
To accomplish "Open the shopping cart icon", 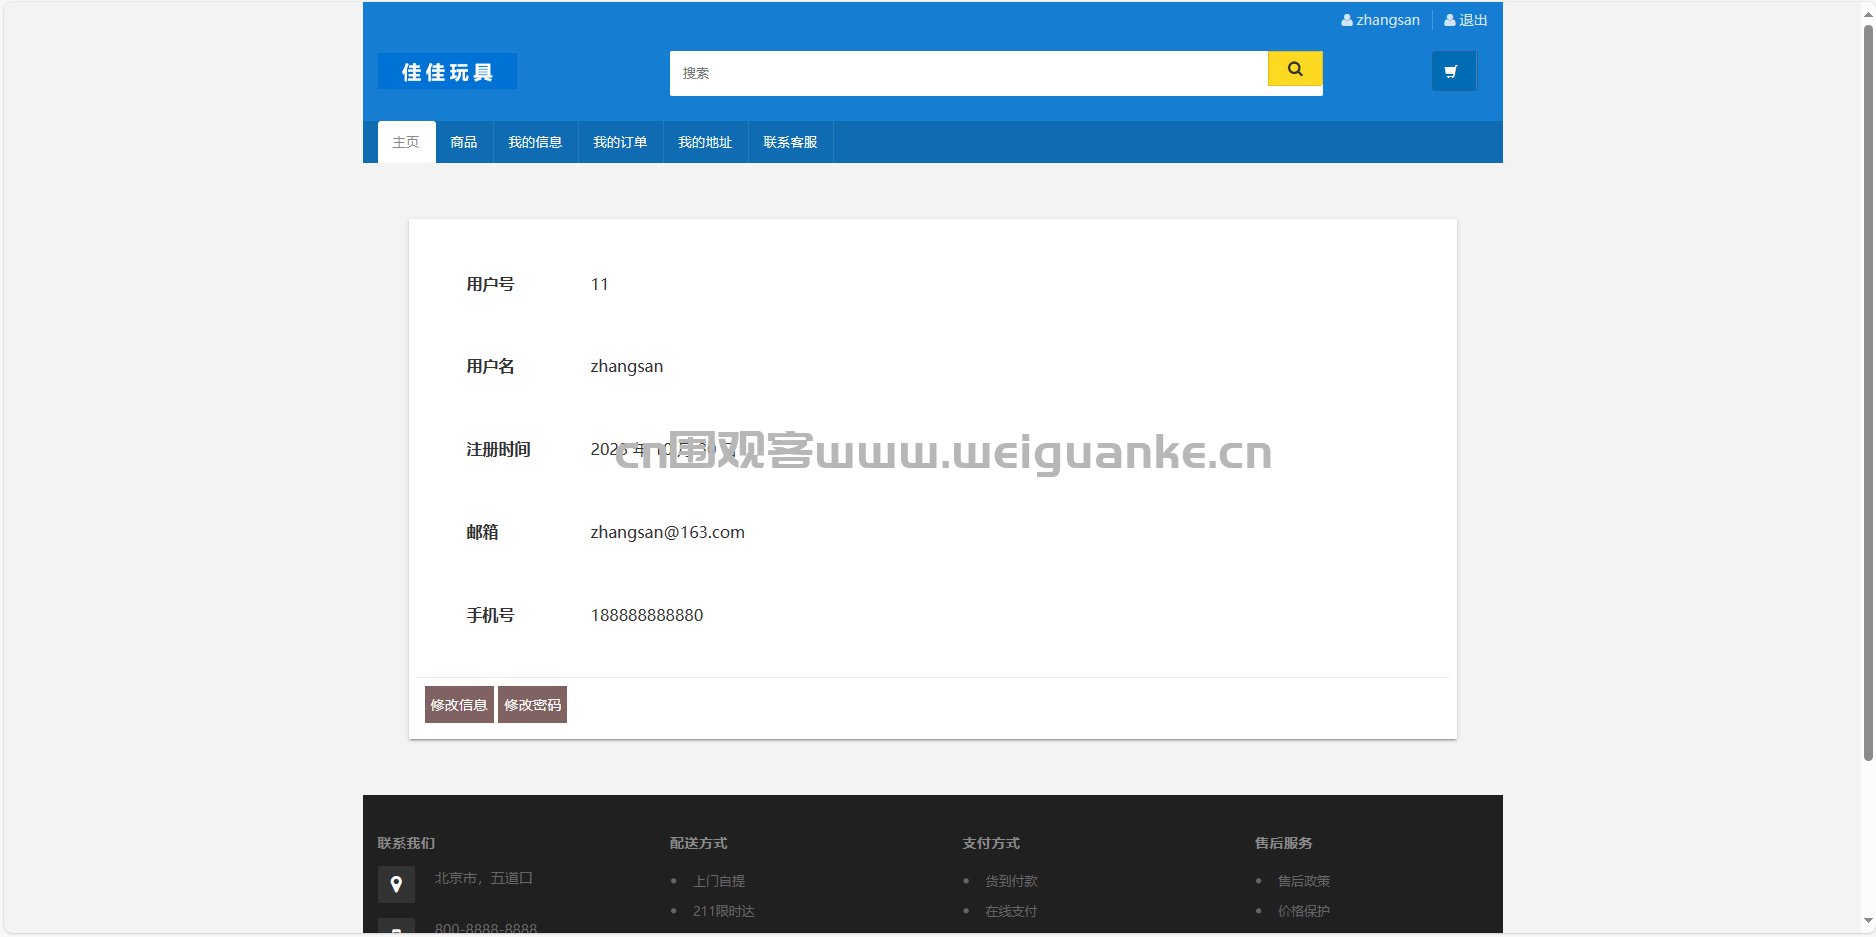I will pos(1453,71).
